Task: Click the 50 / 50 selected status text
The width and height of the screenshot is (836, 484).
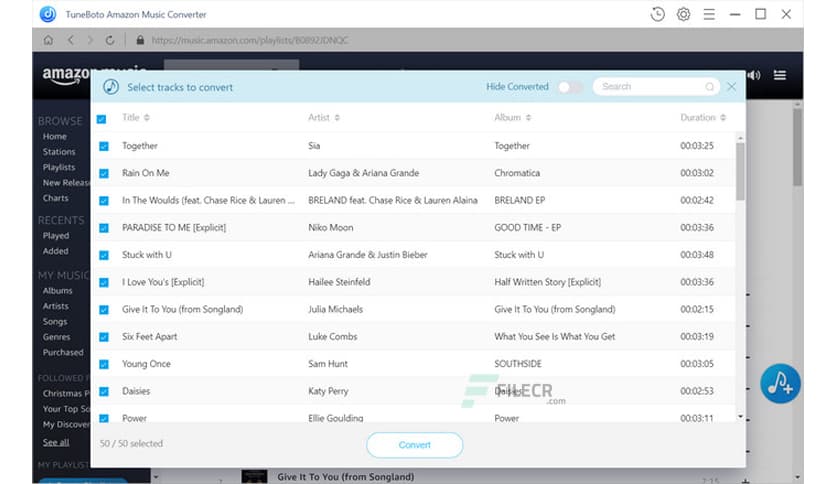Action: click(x=131, y=443)
